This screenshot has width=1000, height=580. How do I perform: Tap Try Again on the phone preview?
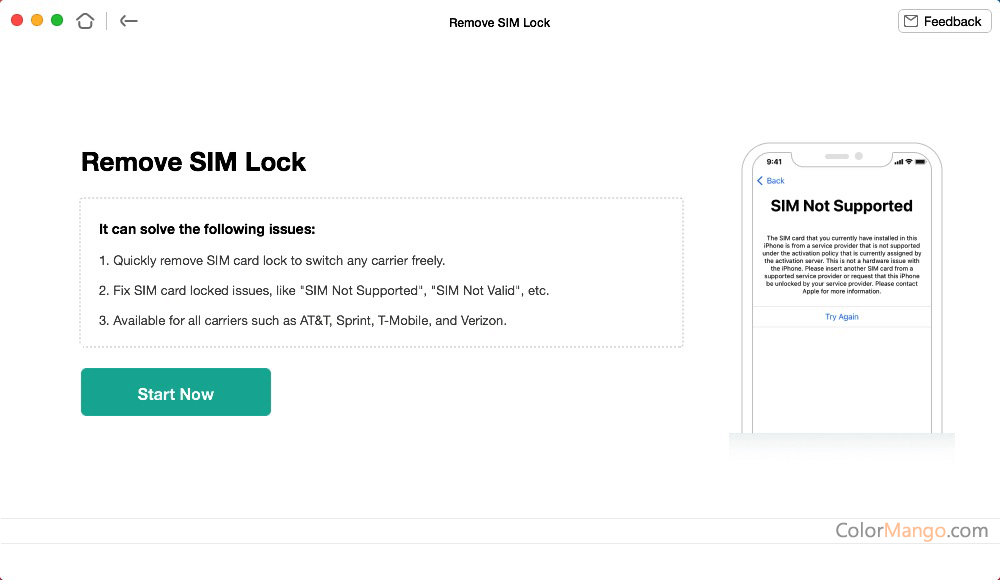[x=841, y=317]
